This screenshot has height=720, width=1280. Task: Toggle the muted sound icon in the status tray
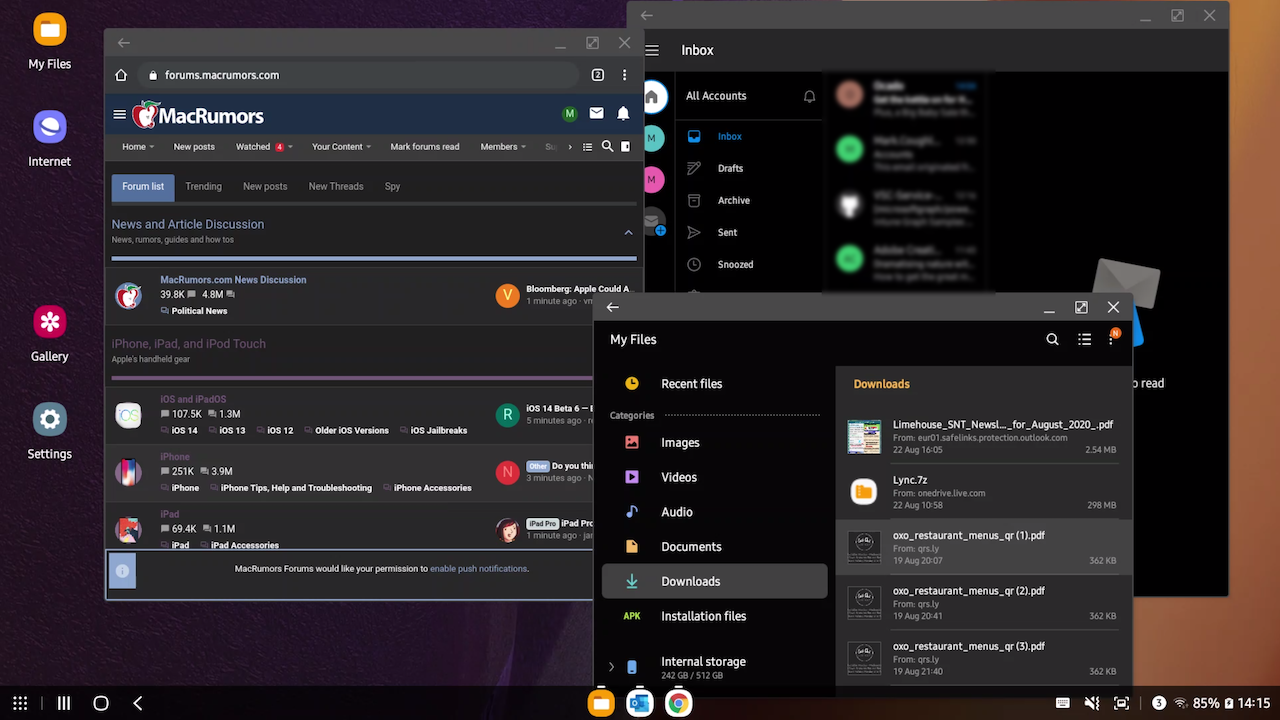[1093, 703]
